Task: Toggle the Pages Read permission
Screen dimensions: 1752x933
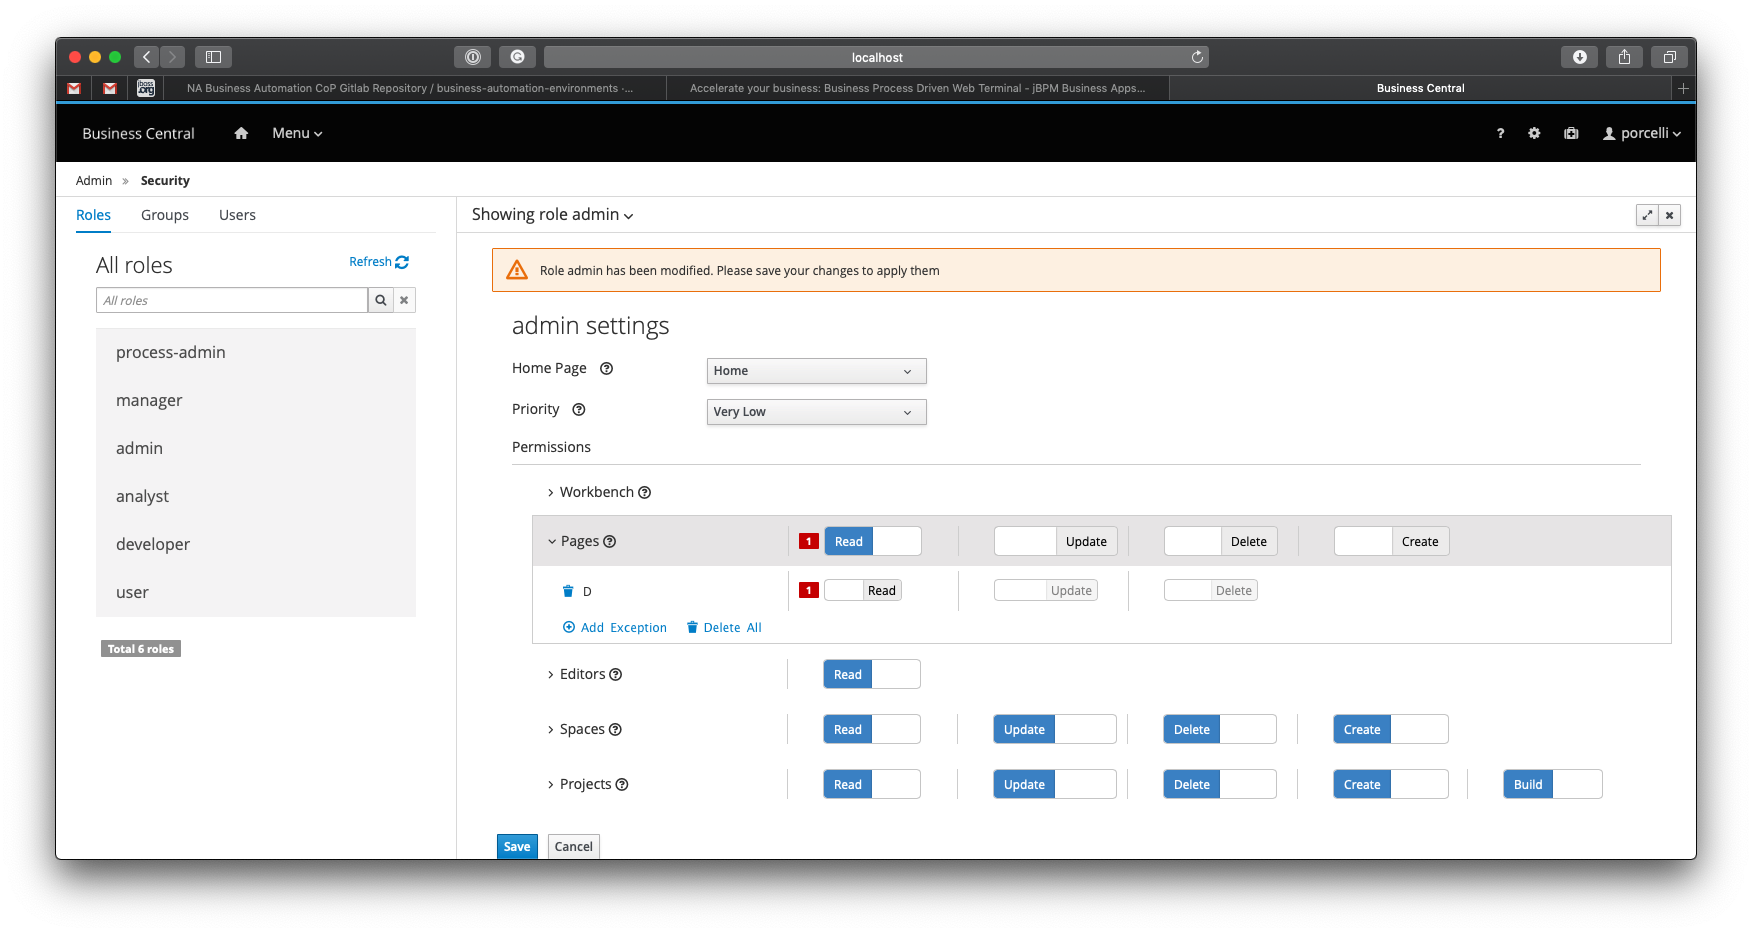Action: pyautogui.click(x=871, y=541)
